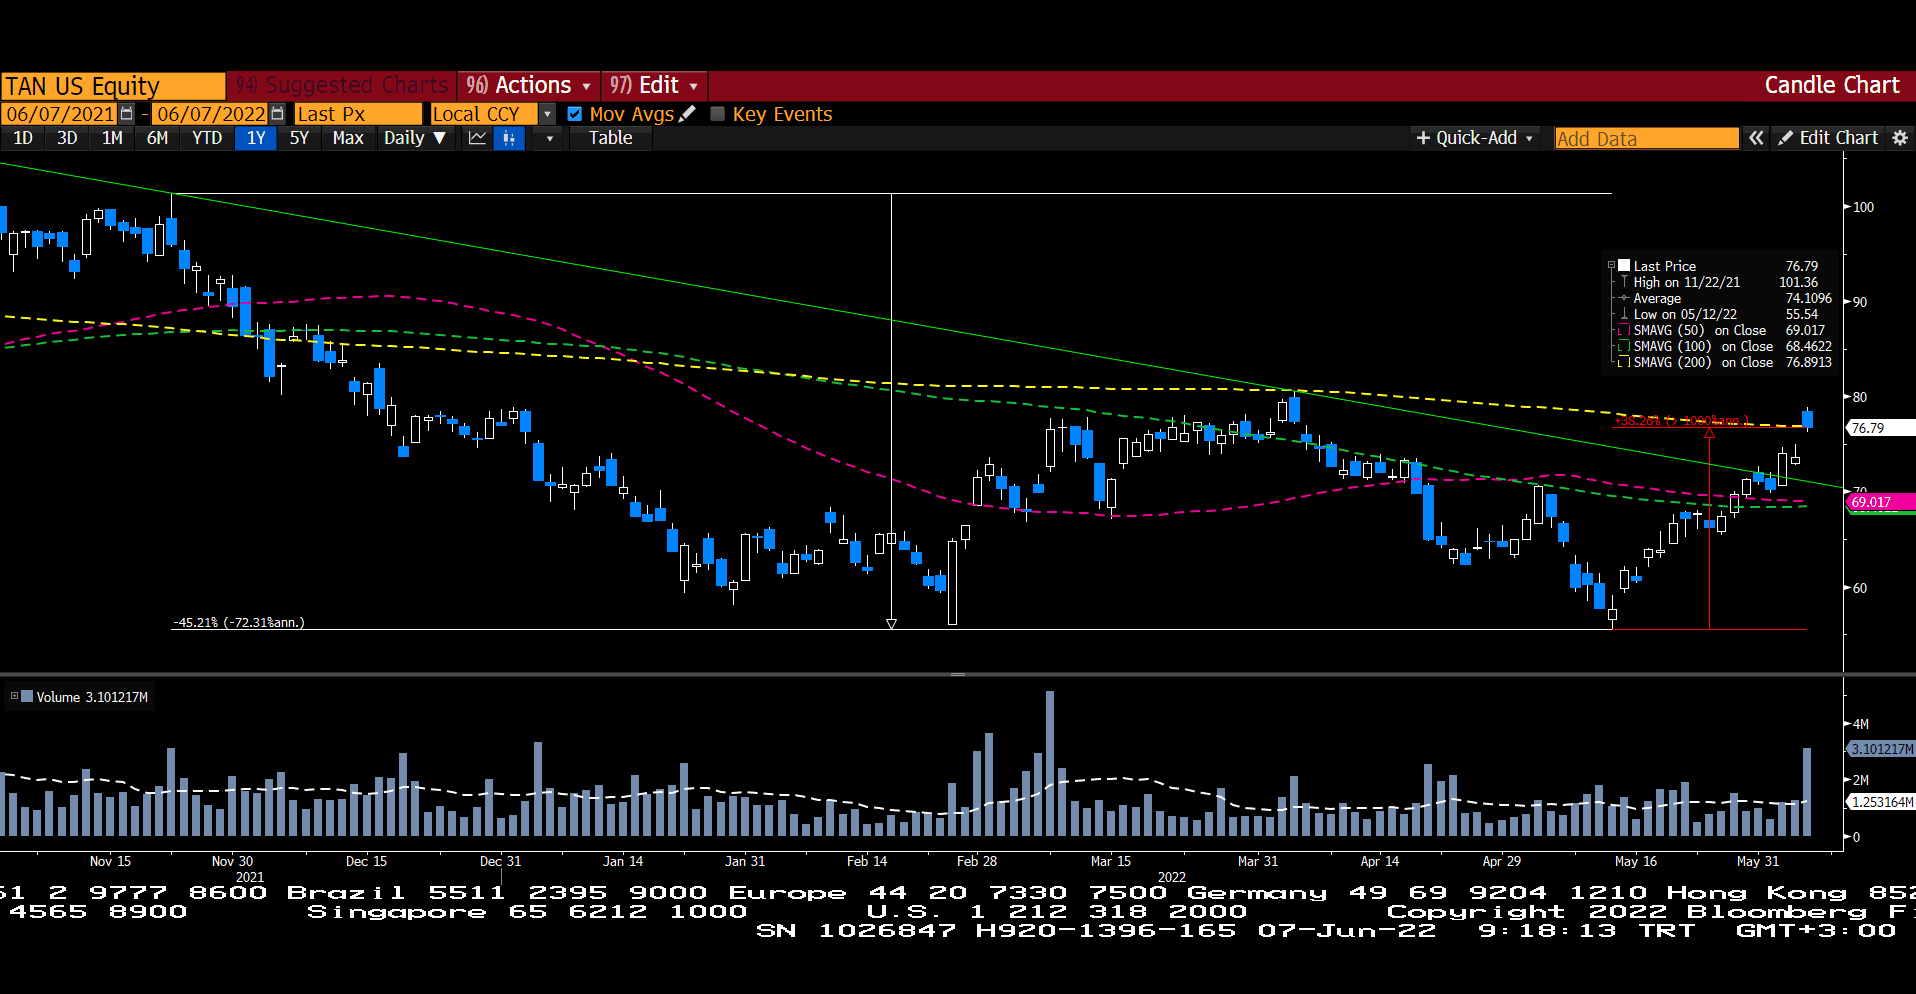
Task: Click the Add Data input box
Action: click(1647, 138)
